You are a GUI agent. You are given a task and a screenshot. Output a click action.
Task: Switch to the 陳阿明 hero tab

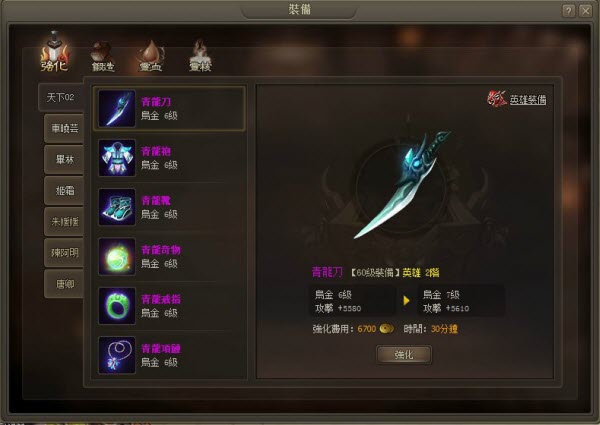coord(64,253)
